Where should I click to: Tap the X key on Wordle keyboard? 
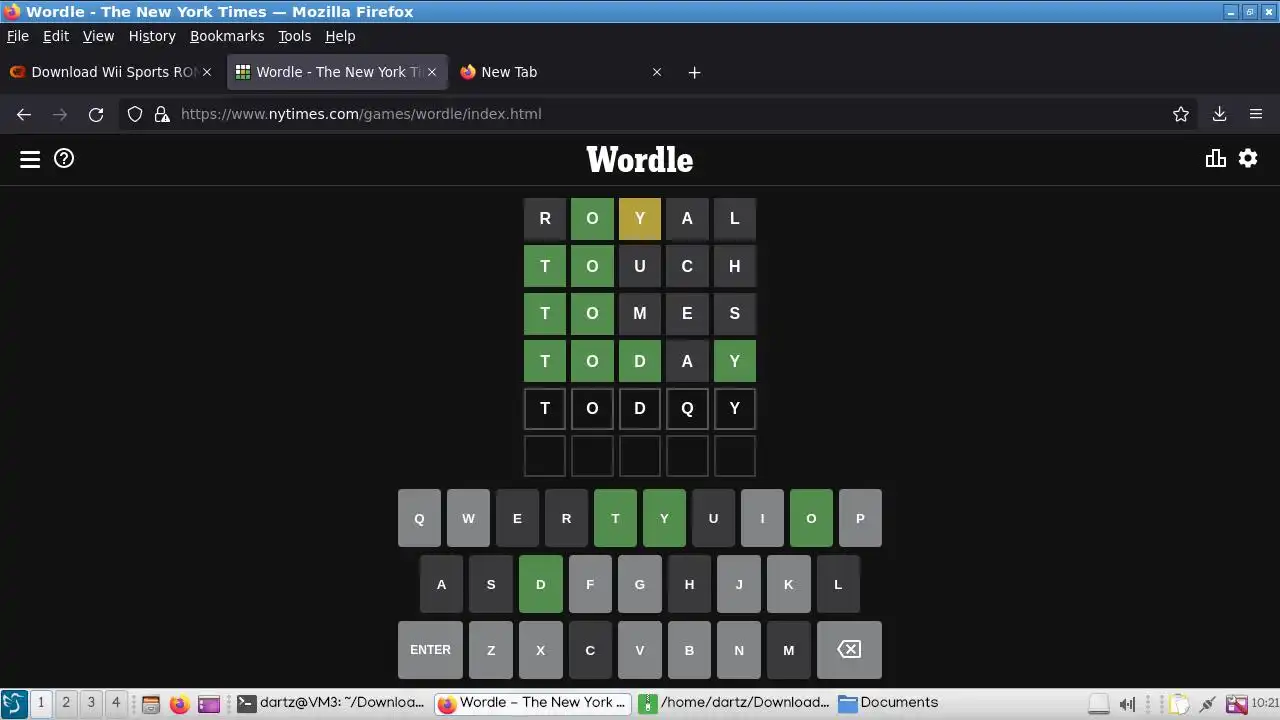pos(541,650)
